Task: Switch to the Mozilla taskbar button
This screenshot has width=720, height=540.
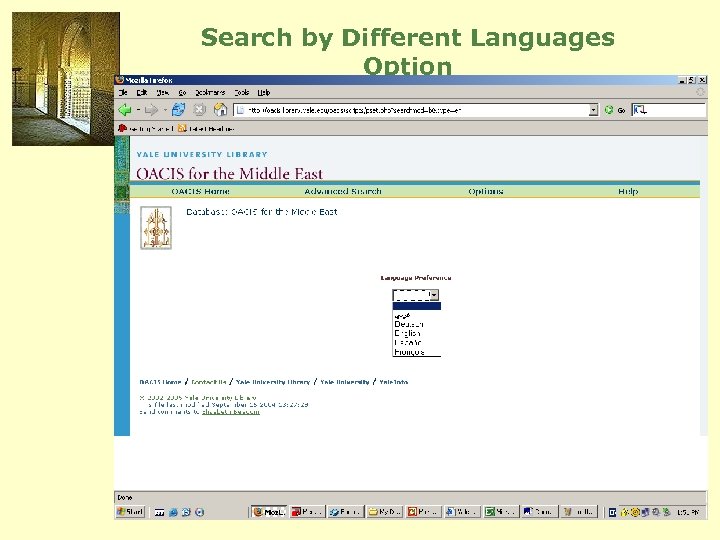Action: coord(269,512)
